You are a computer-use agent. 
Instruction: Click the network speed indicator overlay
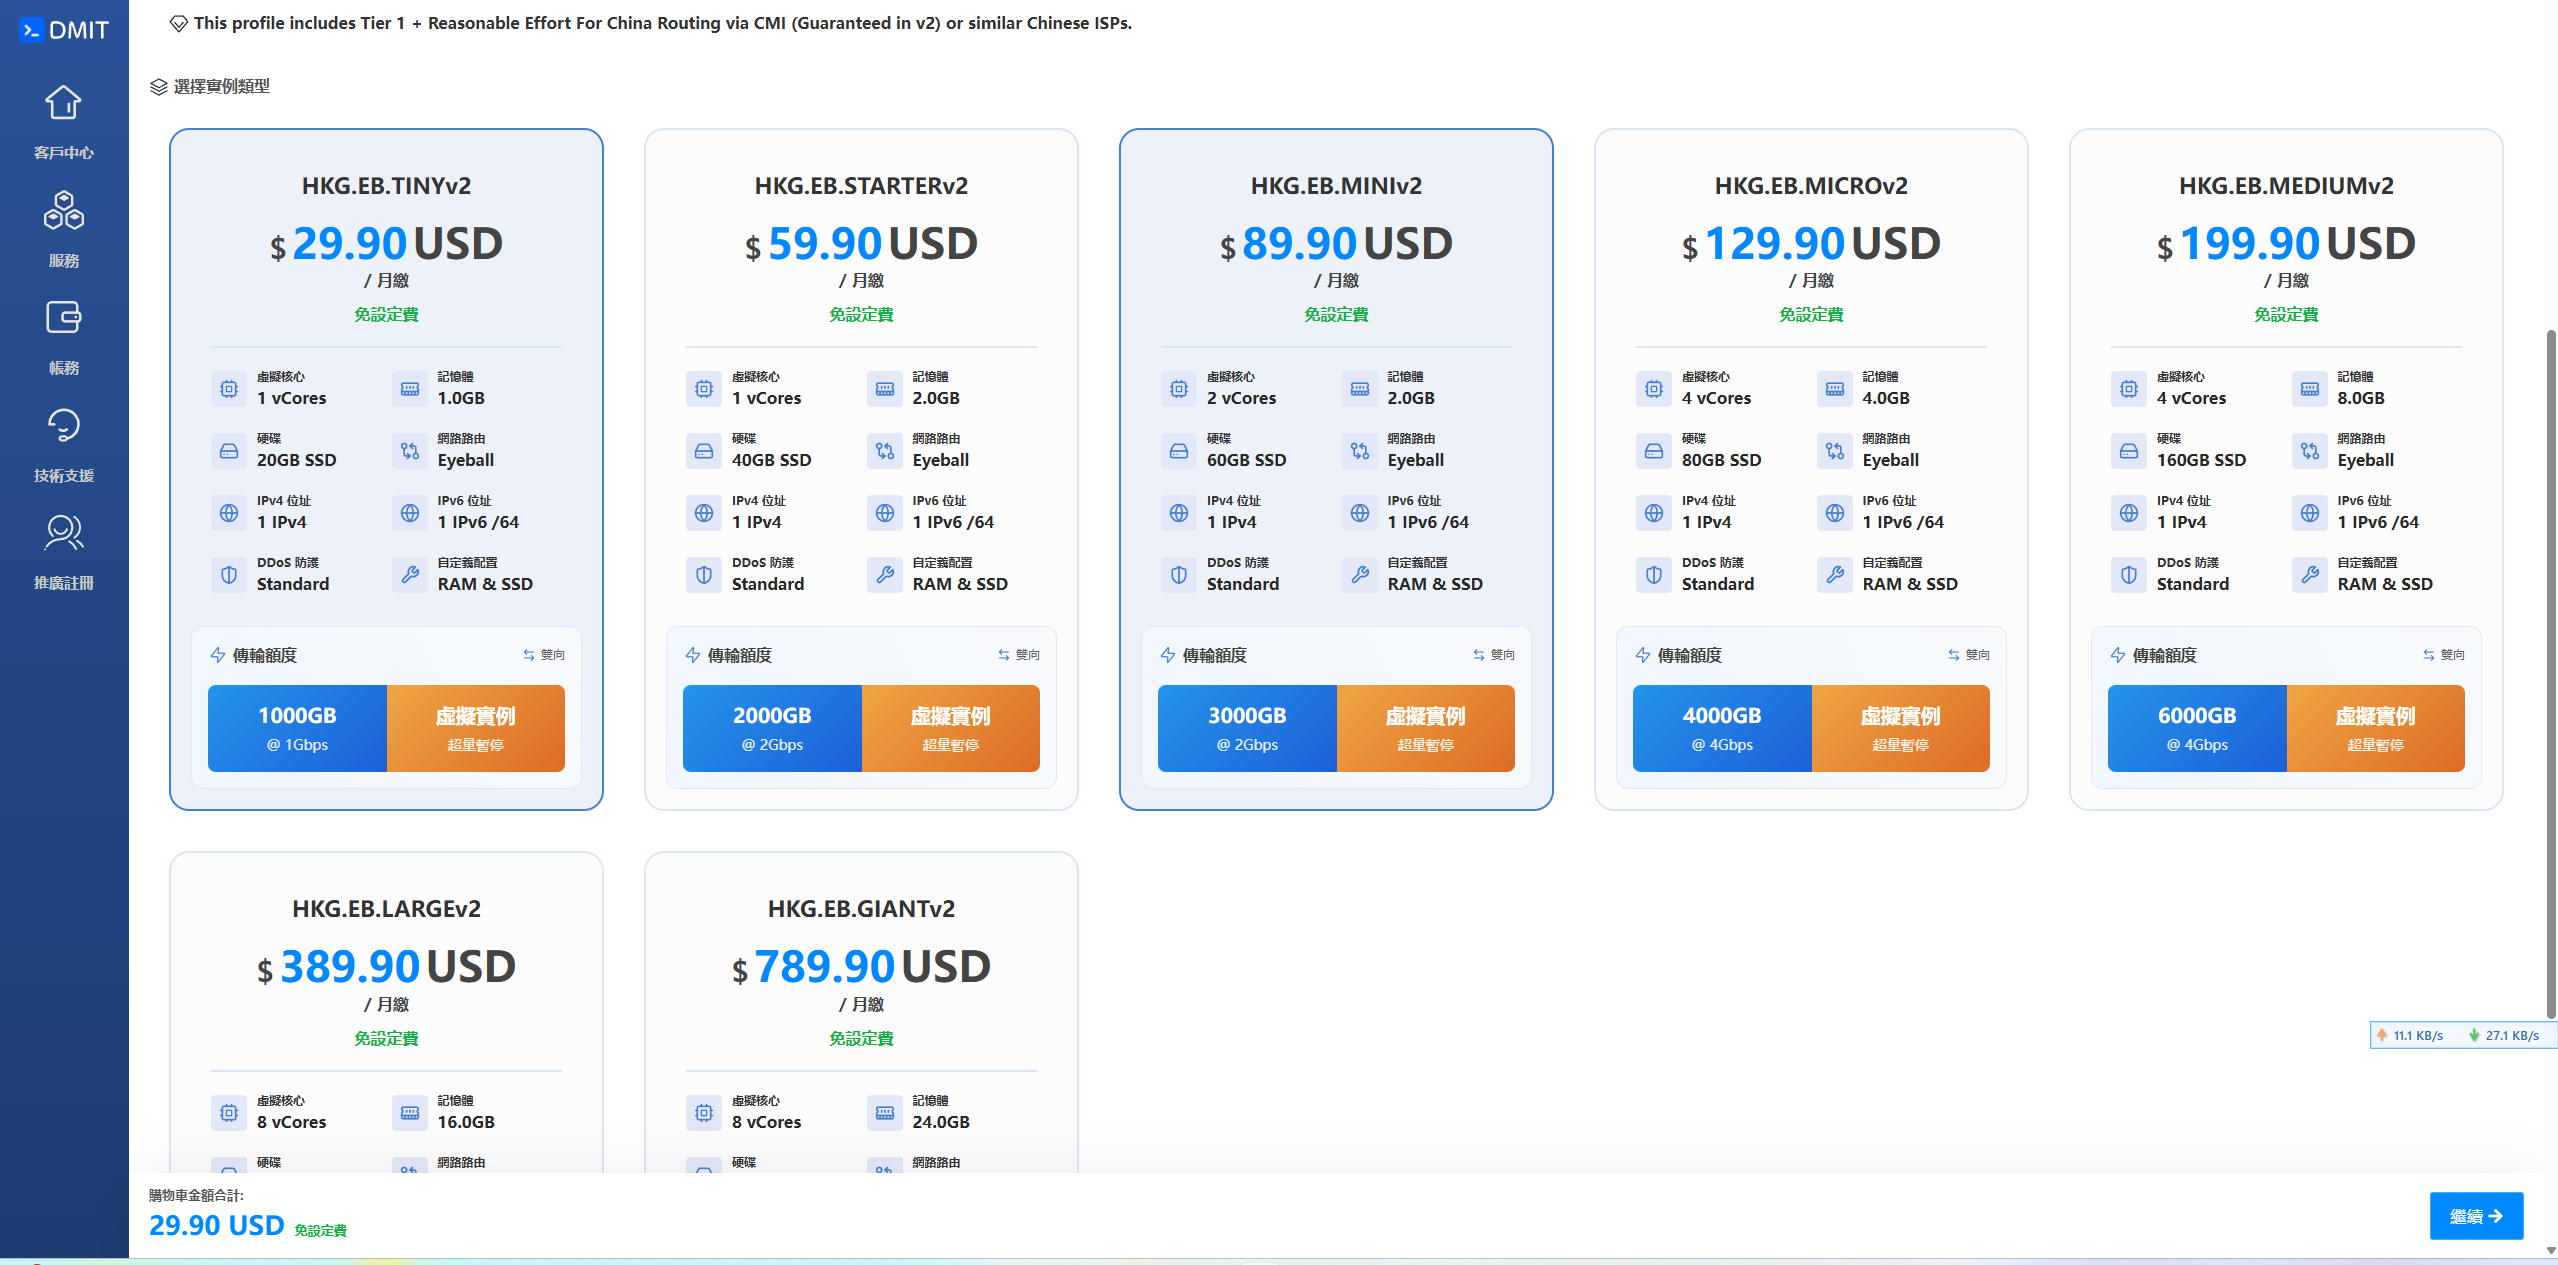click(2462, 1035)
